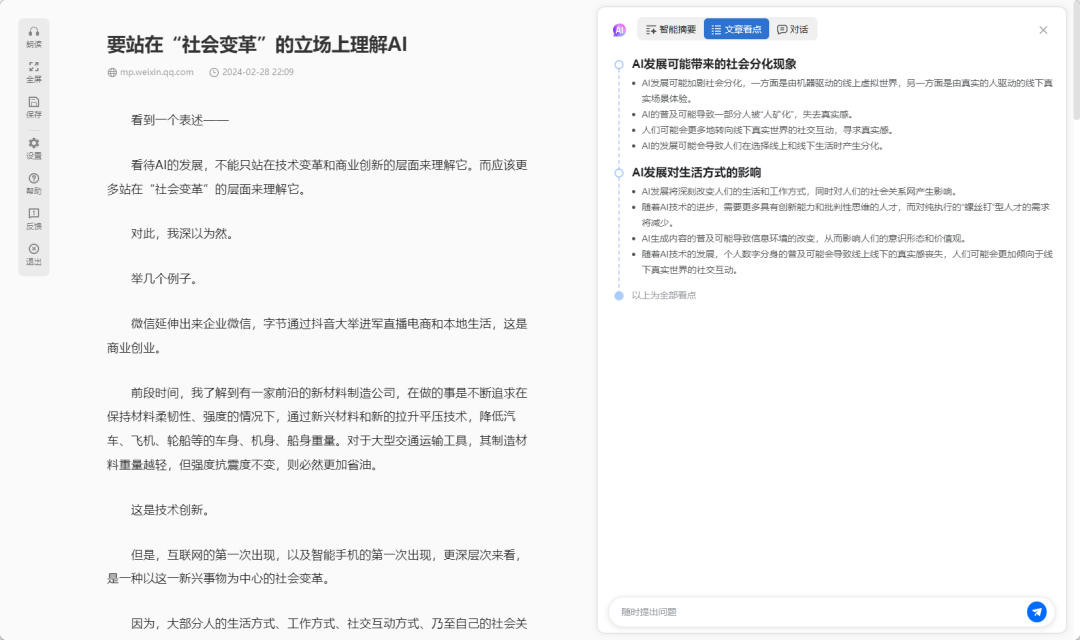Click timeline node beside AI发展可能带来的社会分化现象

coord(619,64)
